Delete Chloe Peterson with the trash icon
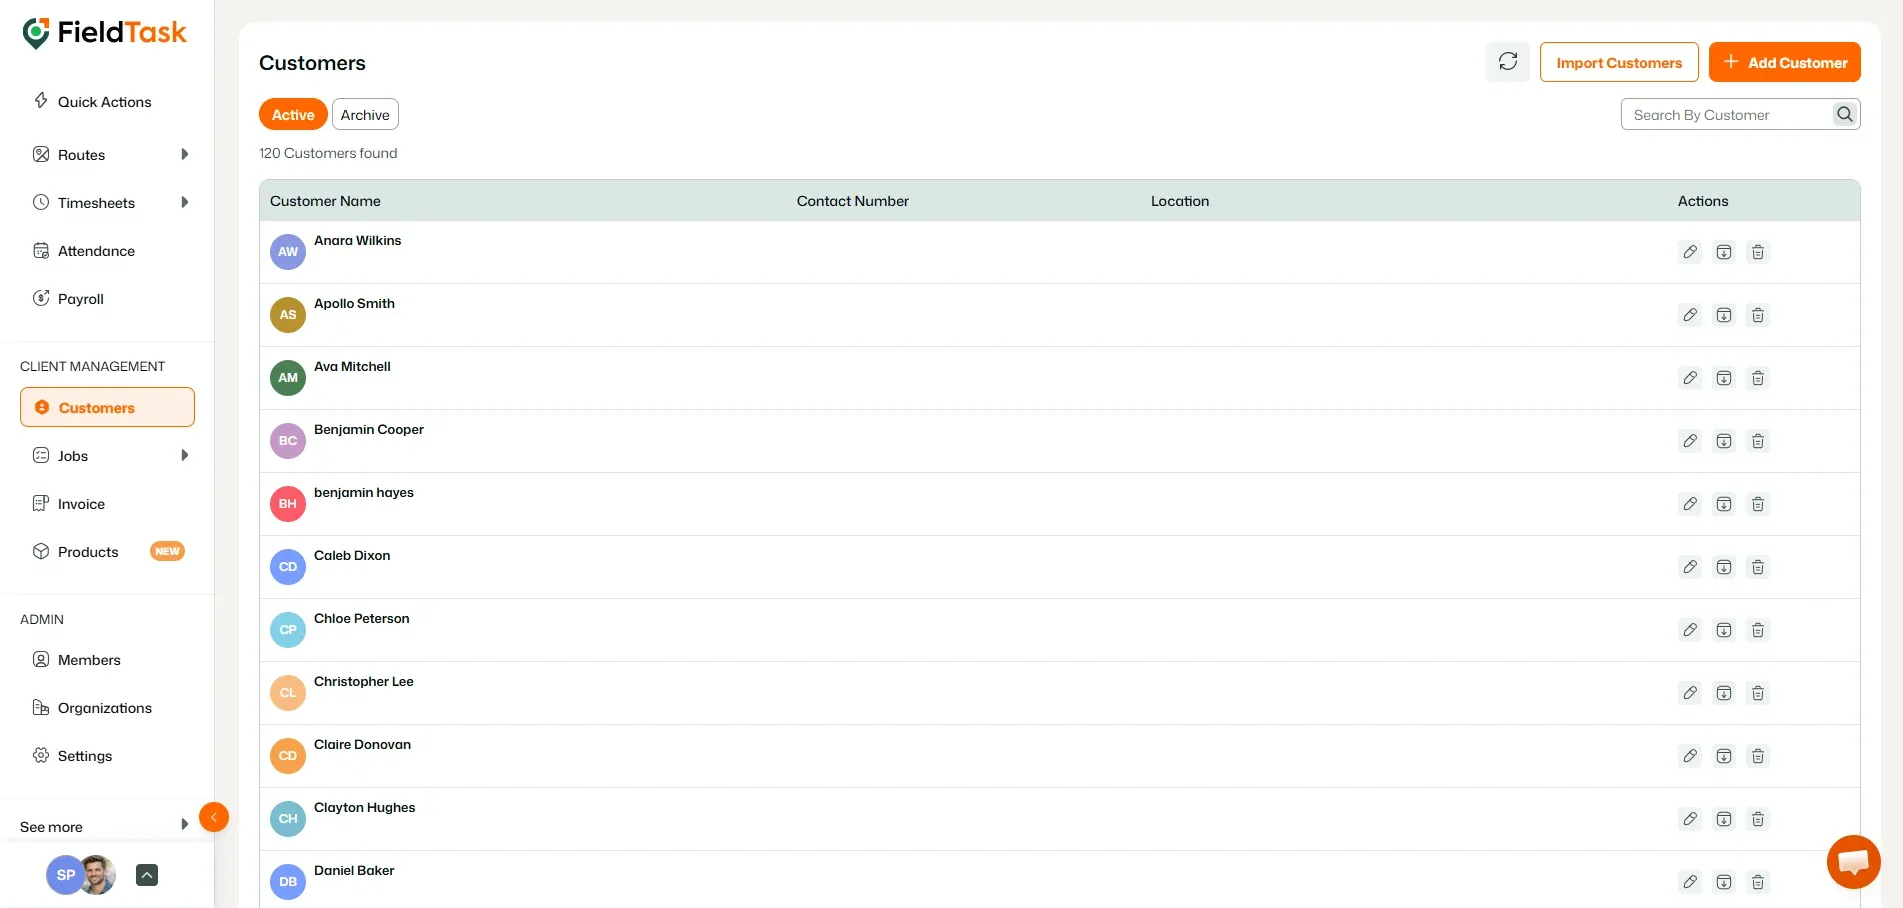The width and height of the screenshot is (1903, 908). coord(1758,630)
